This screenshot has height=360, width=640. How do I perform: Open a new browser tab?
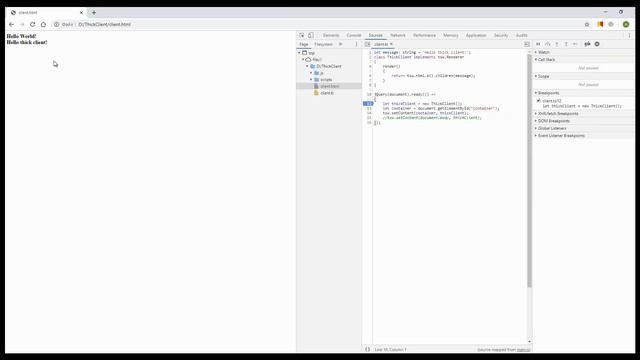click(94, 13)
